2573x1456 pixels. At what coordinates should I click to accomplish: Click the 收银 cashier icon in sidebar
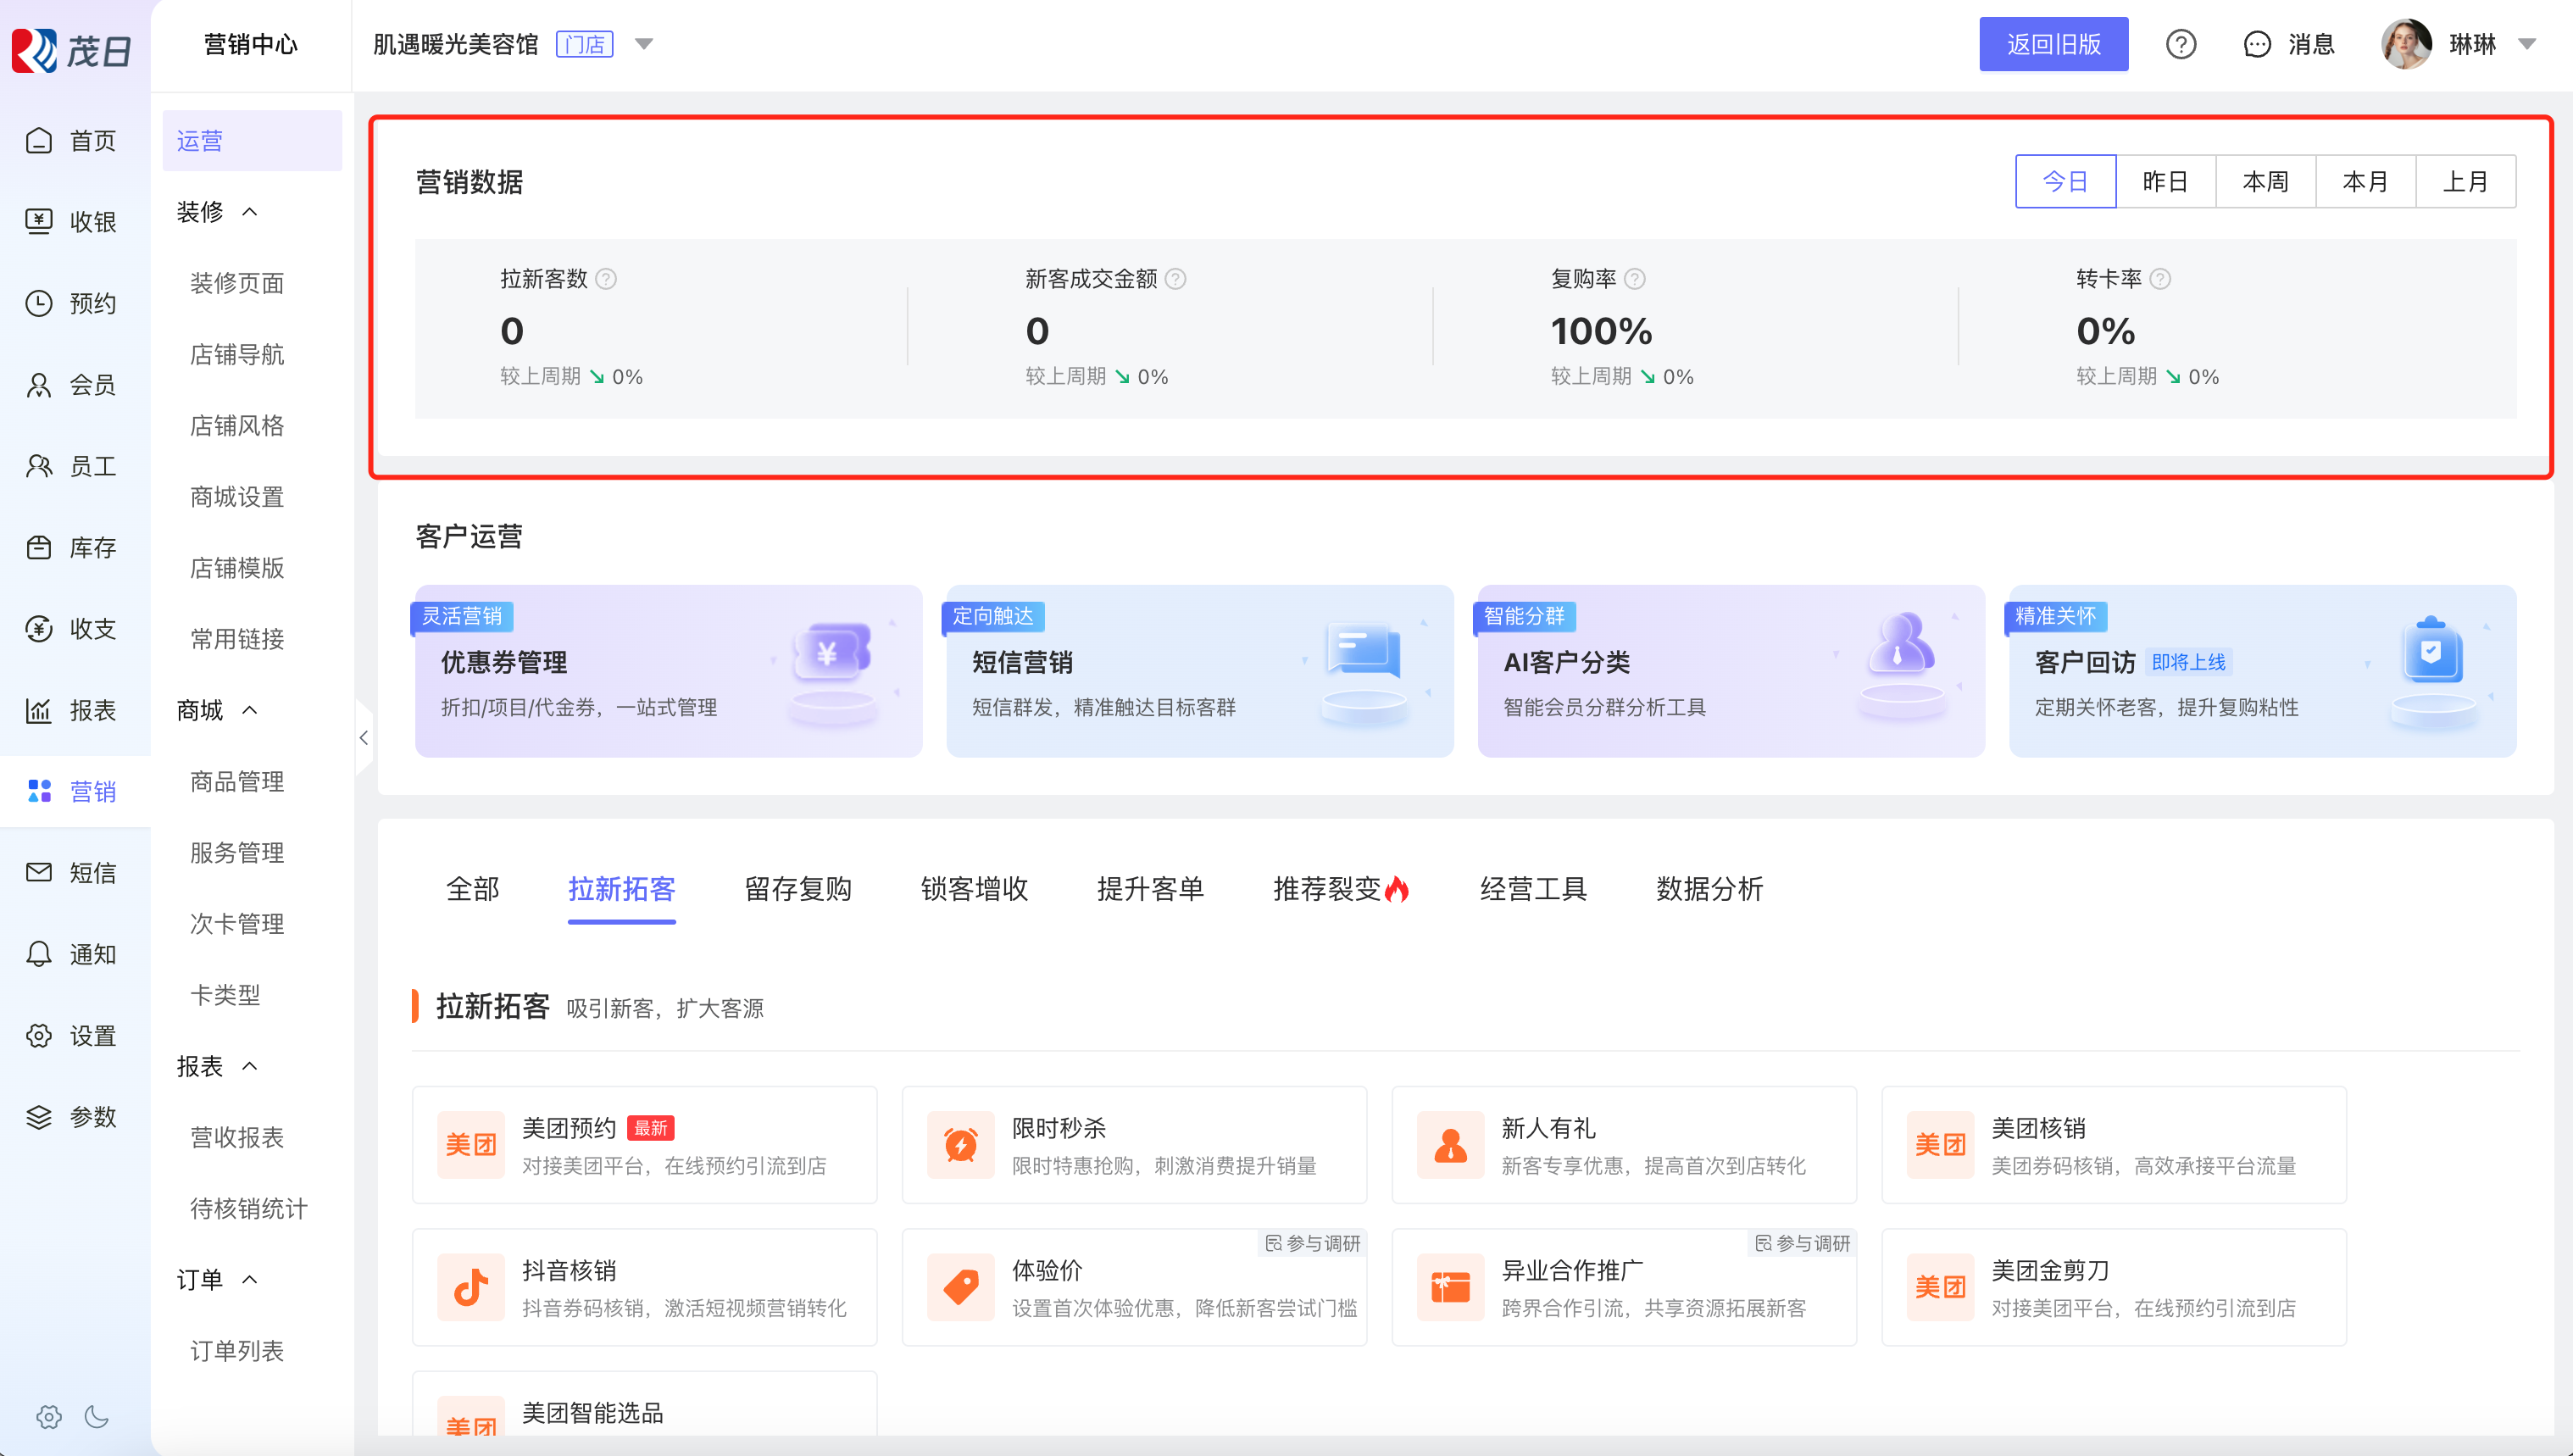pyautogui.click(x=39, y=221)
